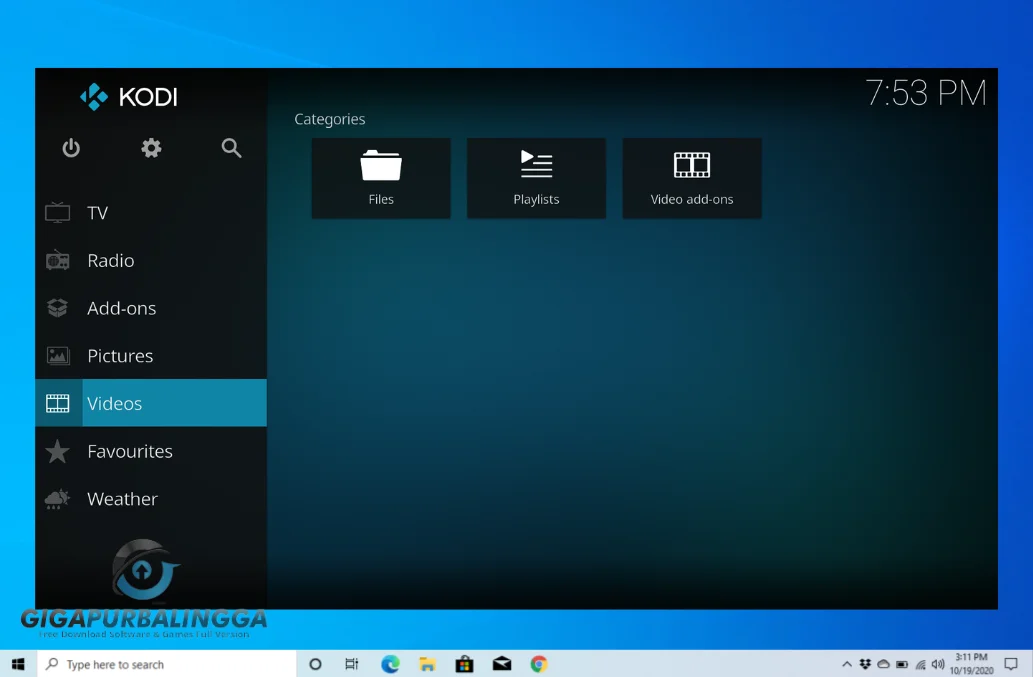Image resolution: width=1033 pixels, height=677 pixels.
Task: Open Add-ons using its sidebar icon
Action: [57, 308]
